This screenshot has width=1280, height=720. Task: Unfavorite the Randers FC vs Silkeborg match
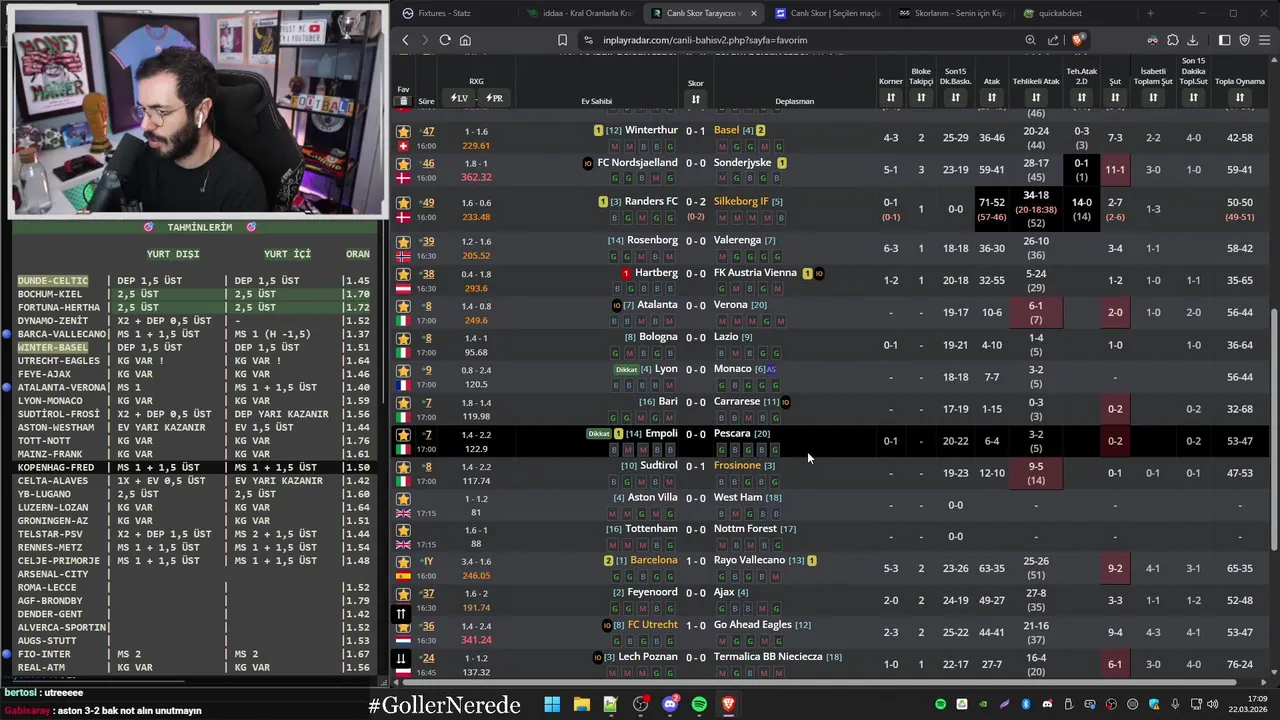pos(403,202)
